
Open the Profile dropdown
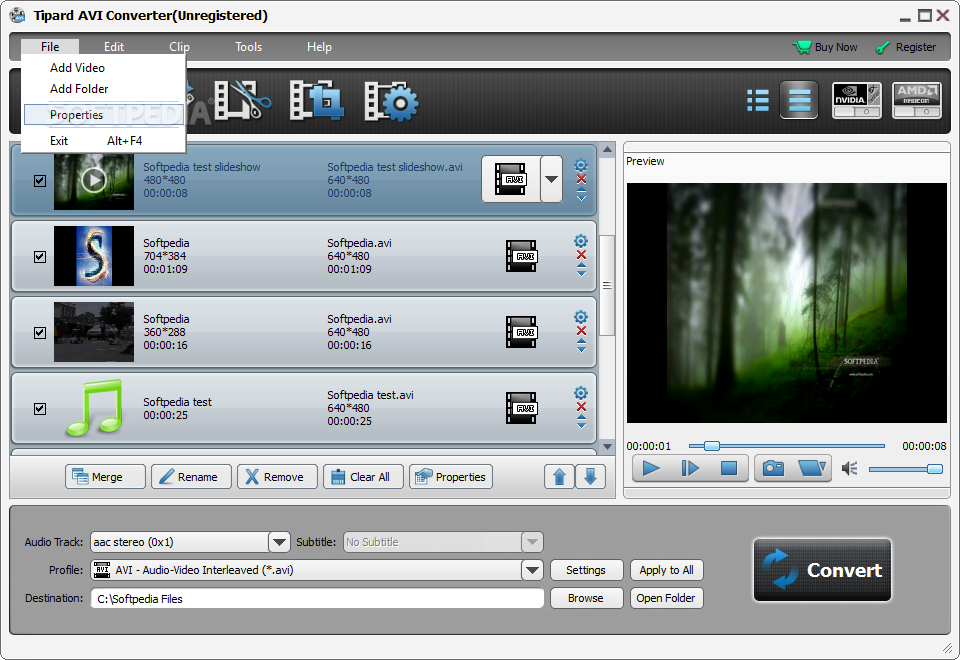532,570
